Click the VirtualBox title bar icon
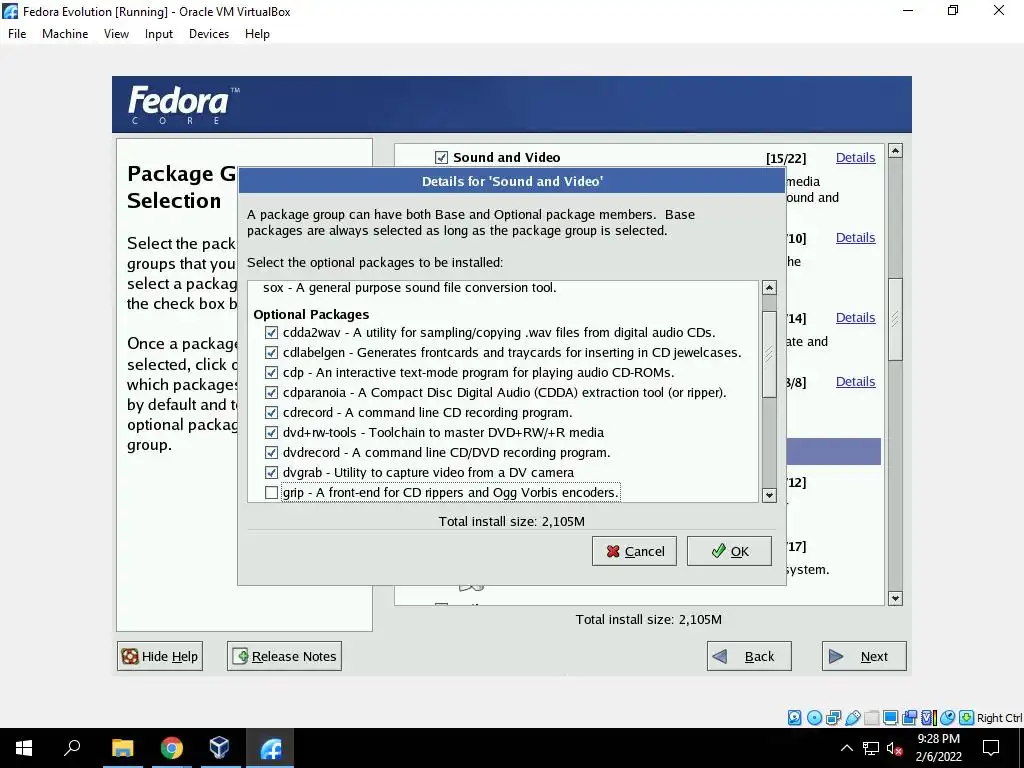 point(10,11)
